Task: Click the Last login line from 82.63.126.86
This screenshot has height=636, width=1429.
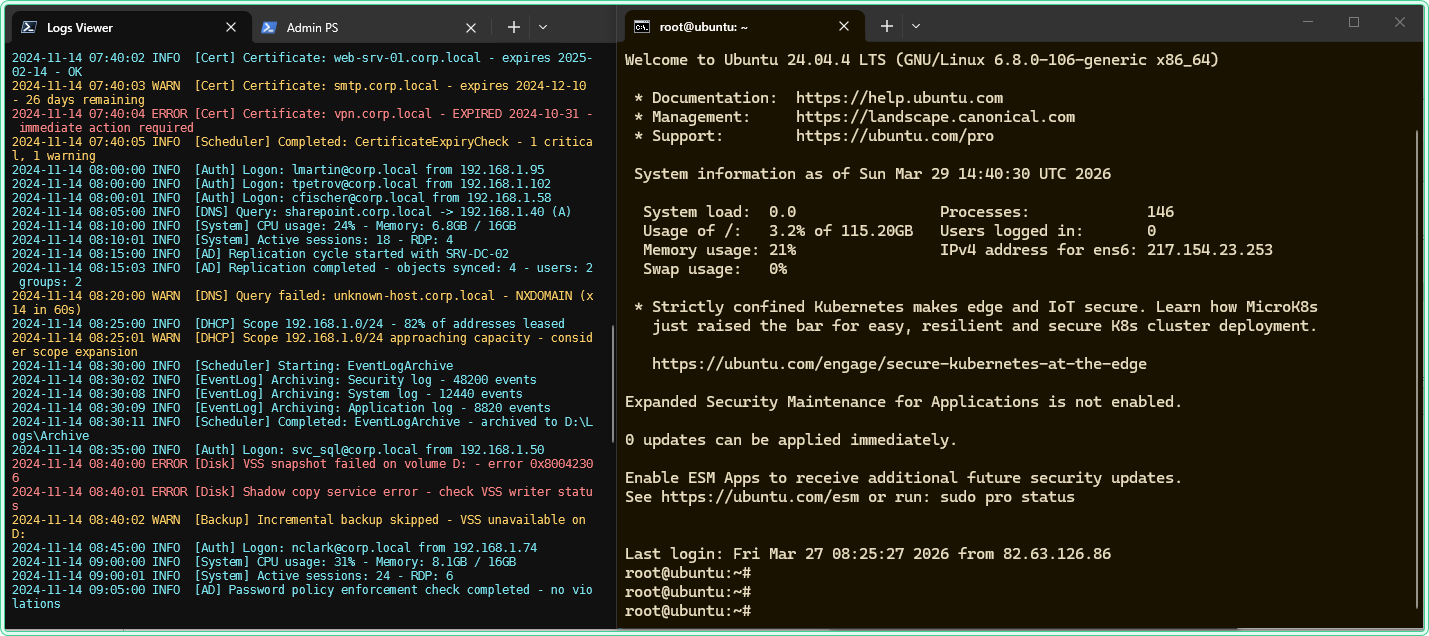Action: [x=868, y=554]
